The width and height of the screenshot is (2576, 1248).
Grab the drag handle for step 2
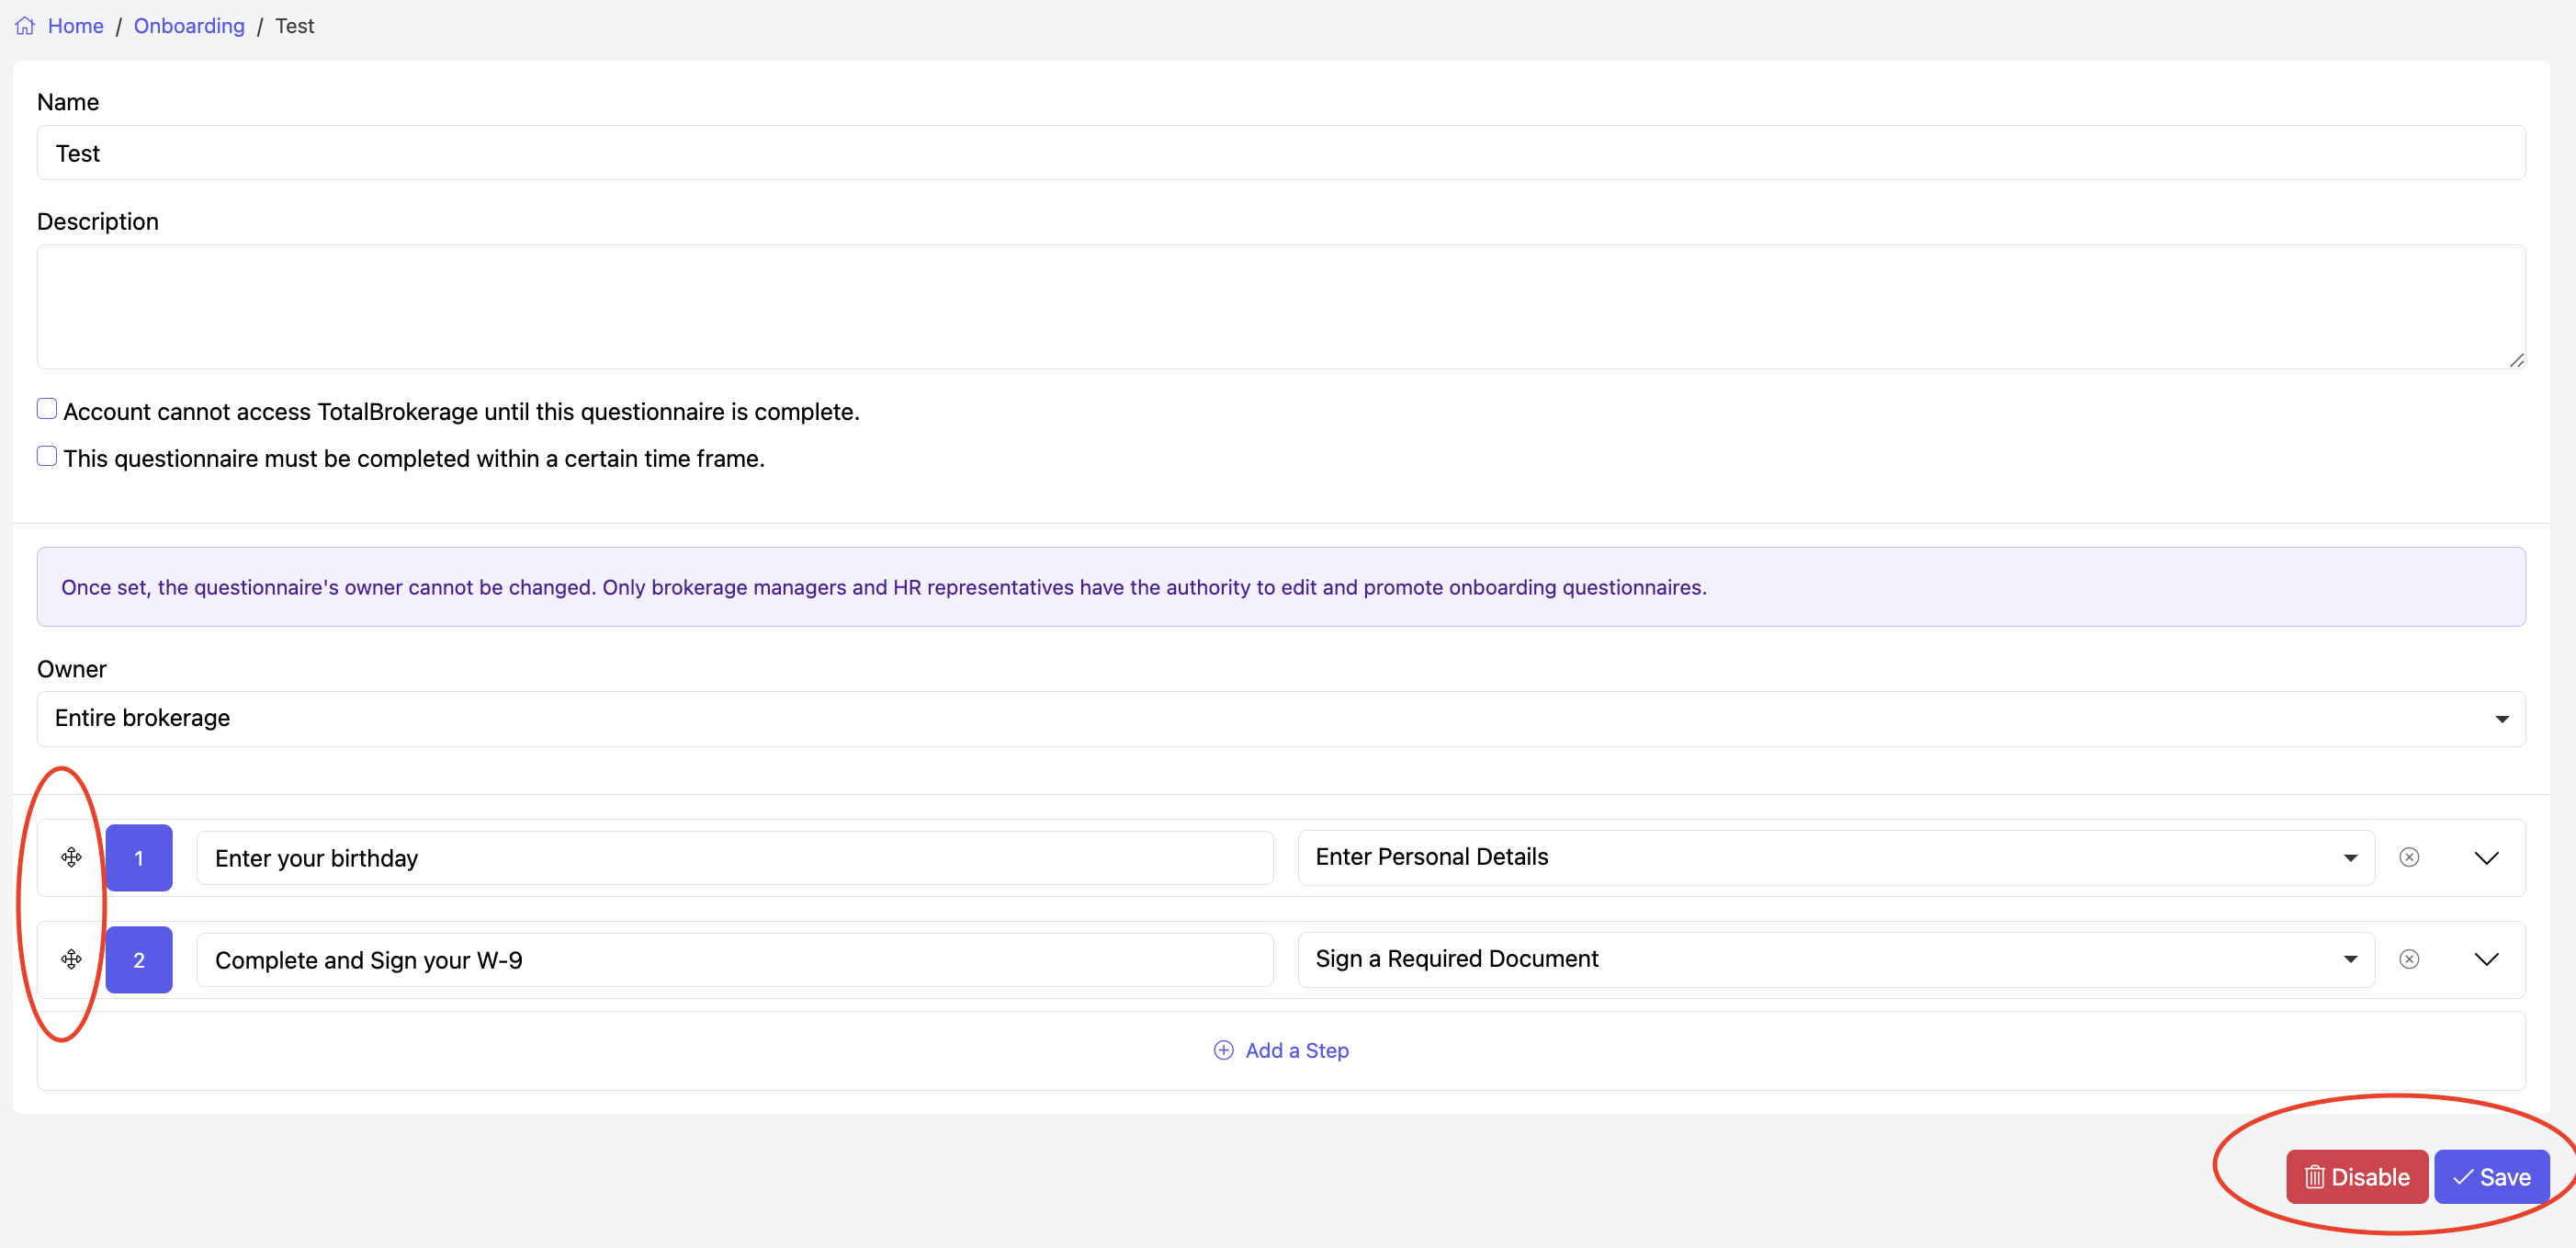pos(71,959)
